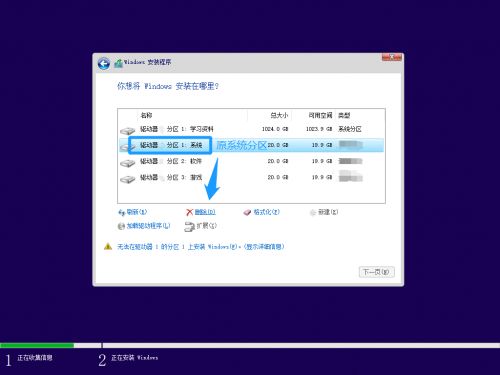Click the 1024.0 GB total size cell

pyautogui.click(x=275, y=129)
